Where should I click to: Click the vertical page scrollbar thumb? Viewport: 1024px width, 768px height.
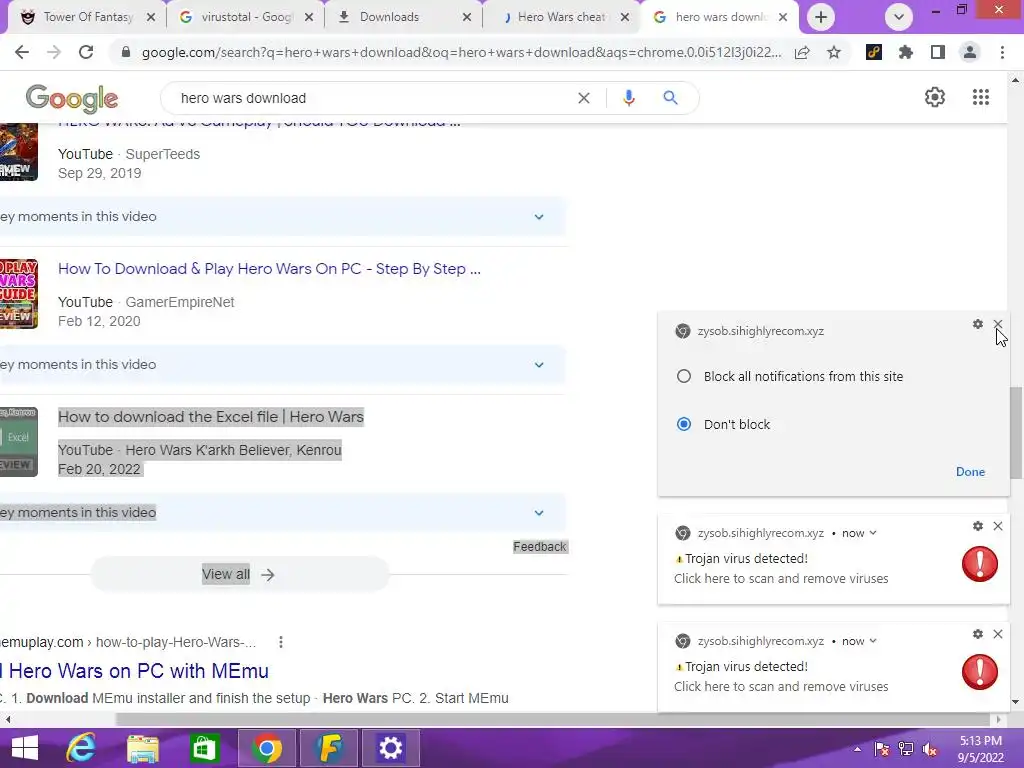pyautogui.click(x=1016, y=432)
